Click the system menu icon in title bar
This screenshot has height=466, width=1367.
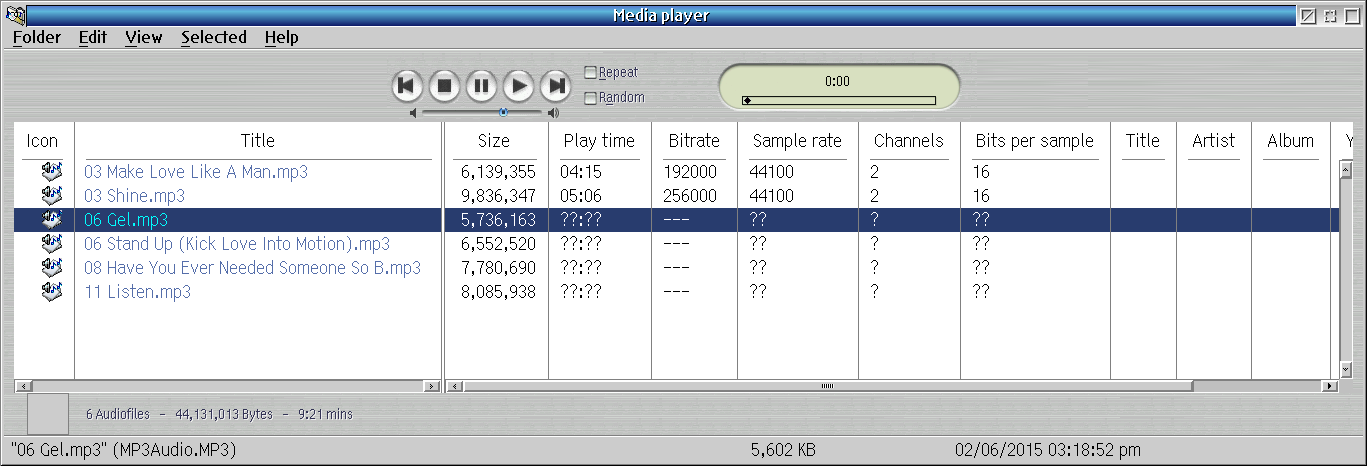click(14, 15)
